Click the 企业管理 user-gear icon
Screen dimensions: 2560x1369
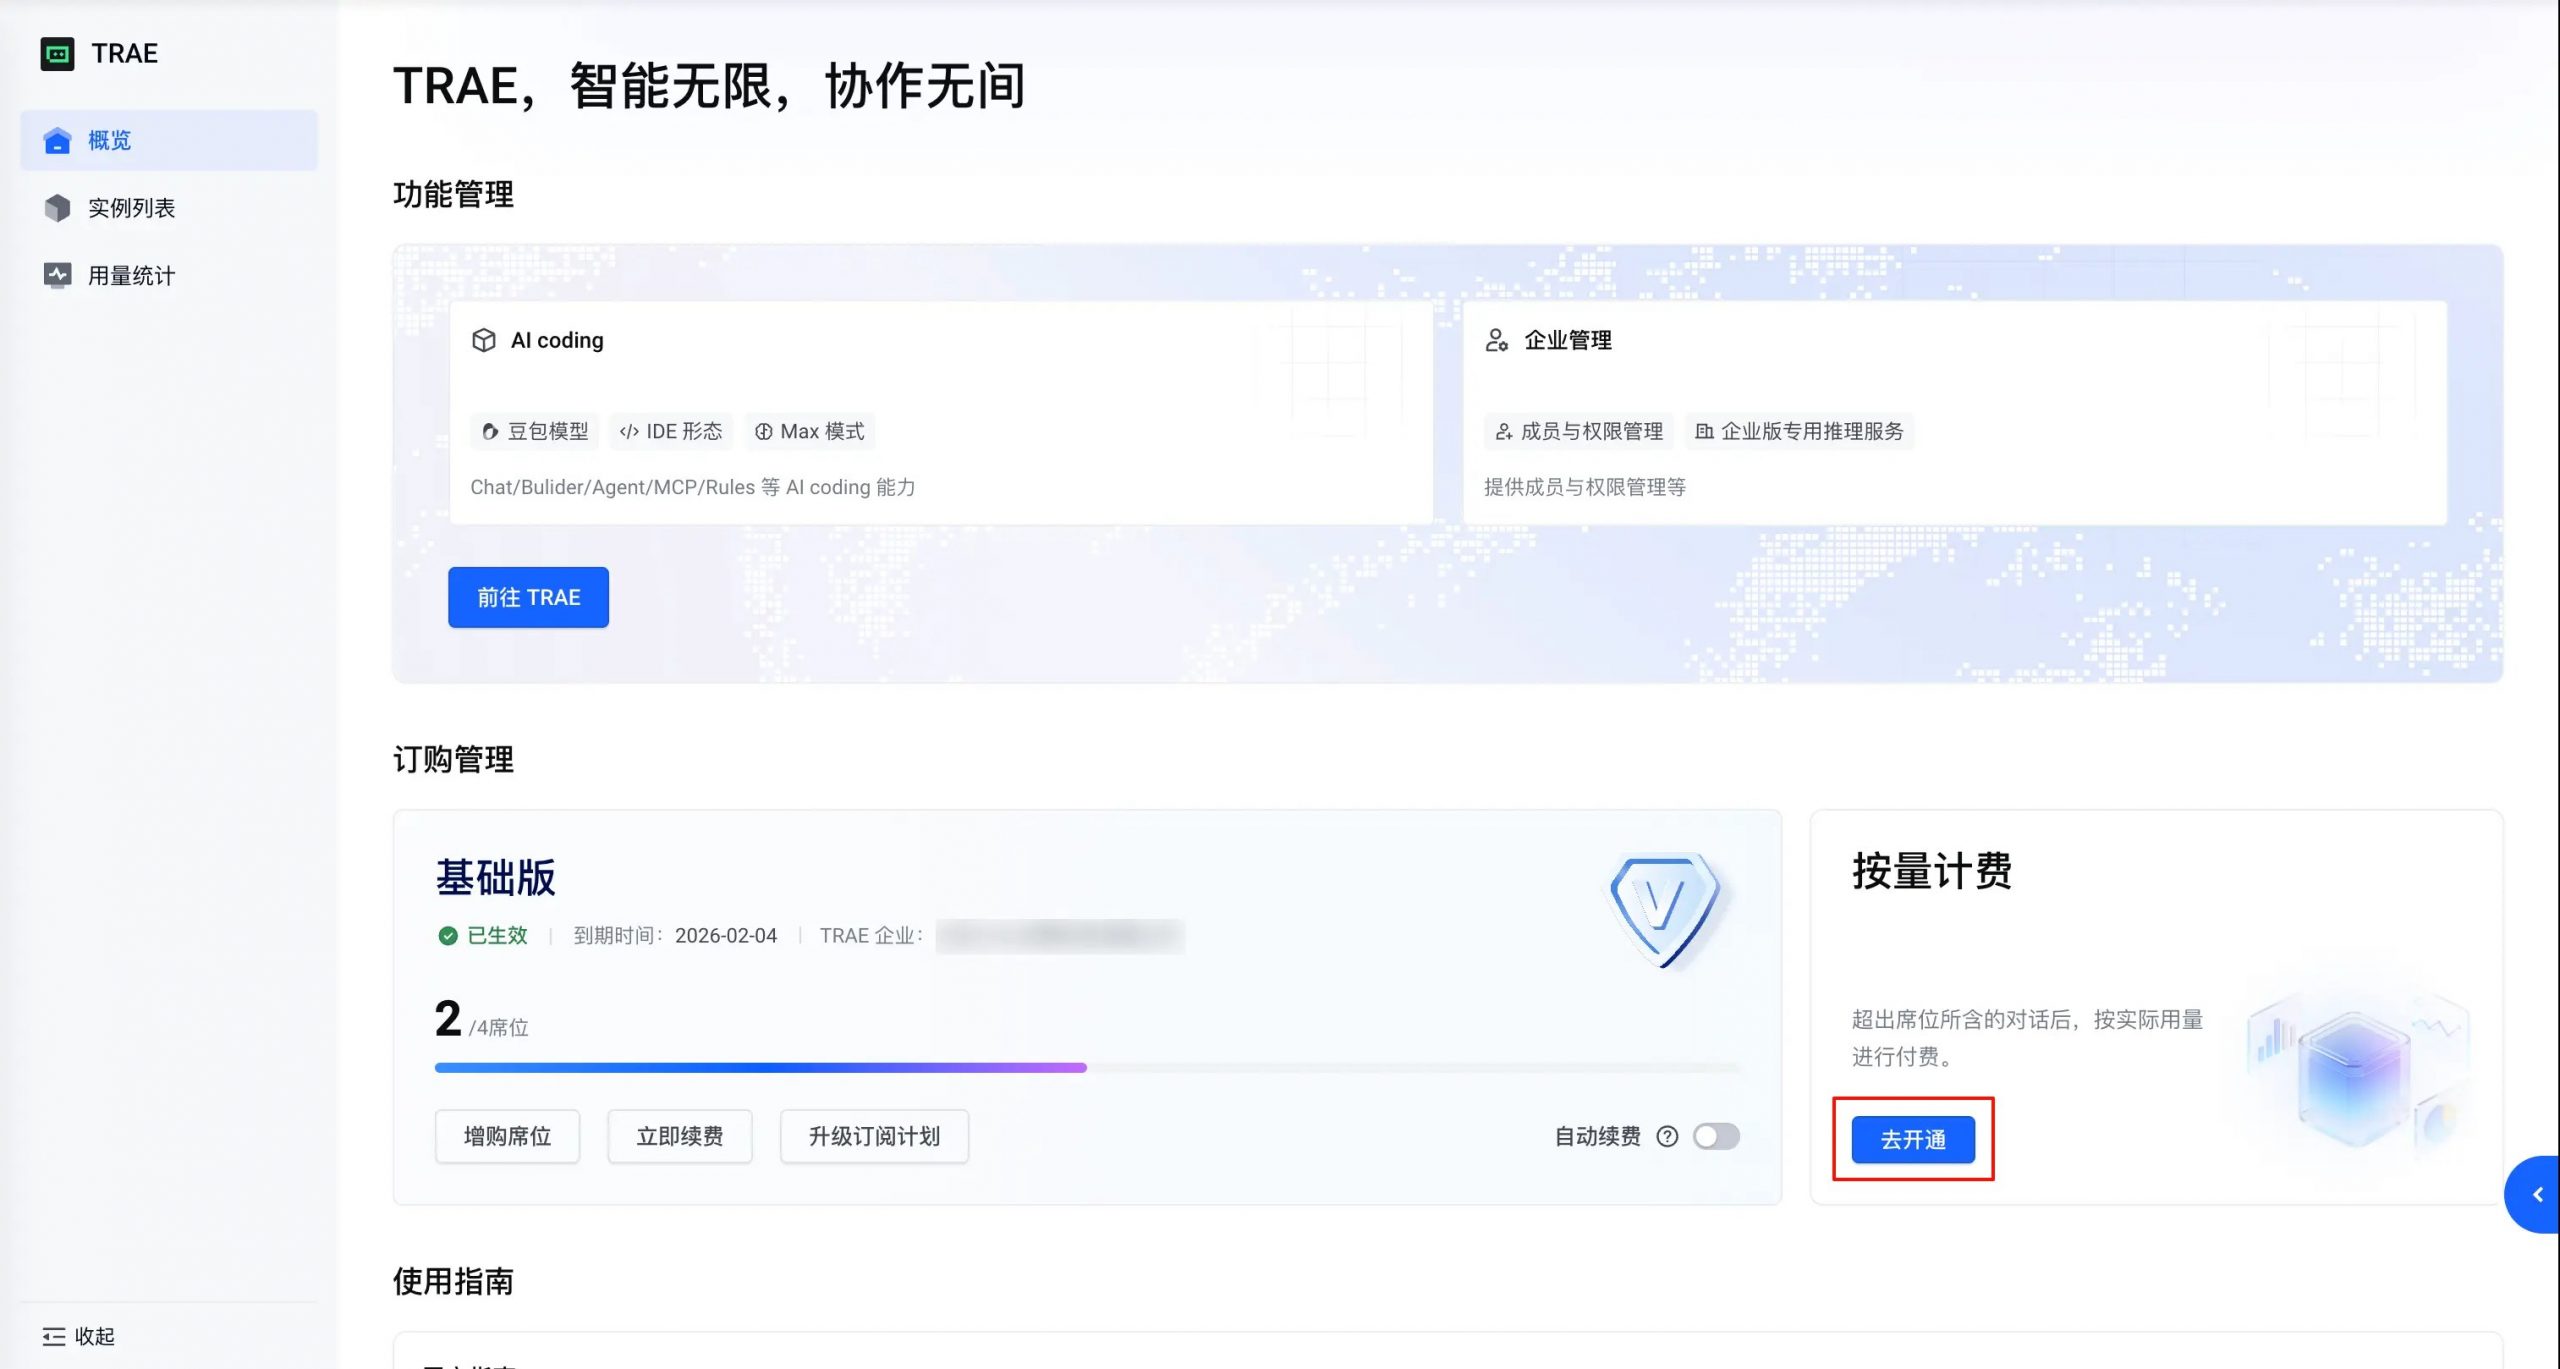pos(1496,340)
